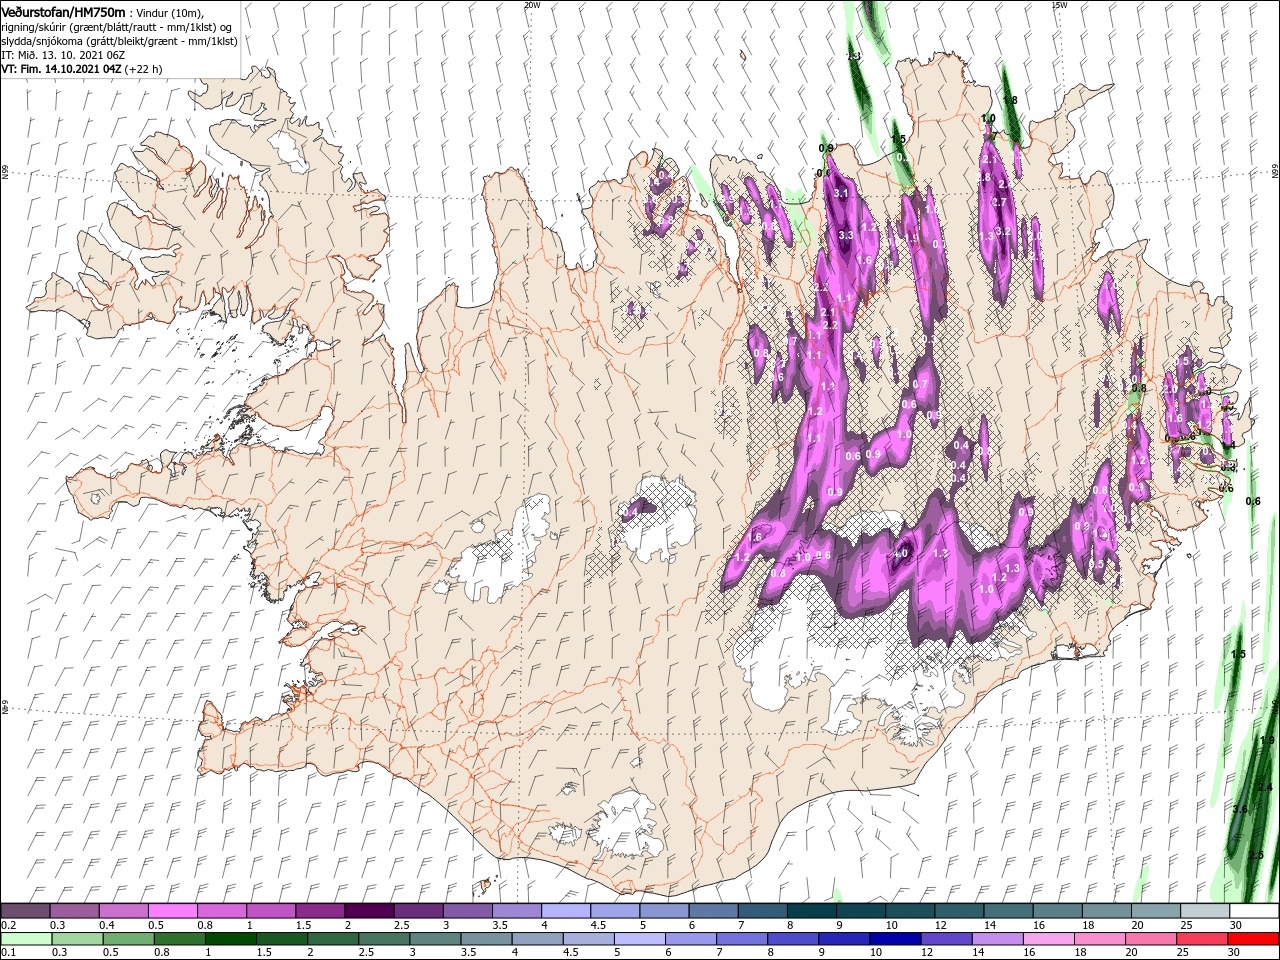Pick dark blue swatch between 10 and 12 rain scale
The height and width of the screenshot is (960, 1280).
coord(893,939)
